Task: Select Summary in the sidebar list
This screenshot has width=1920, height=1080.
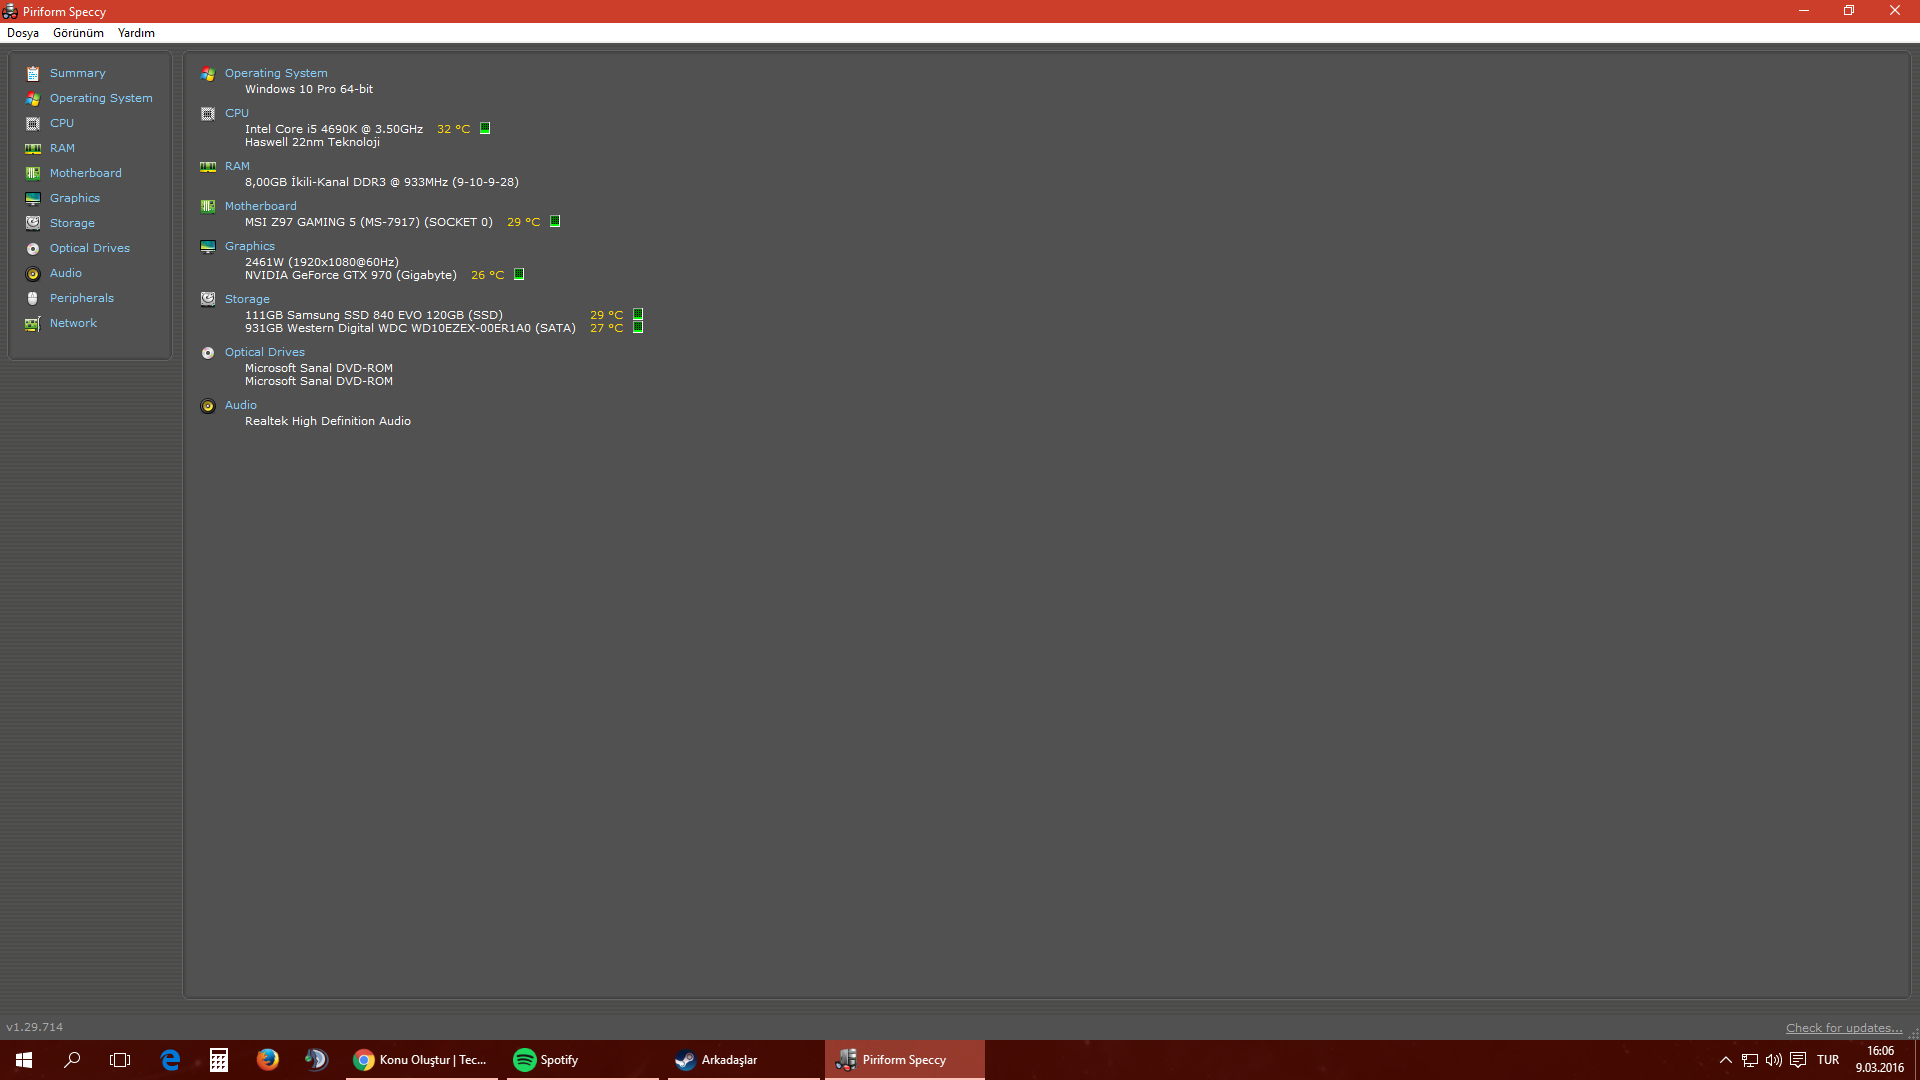Action: point(77,73)
